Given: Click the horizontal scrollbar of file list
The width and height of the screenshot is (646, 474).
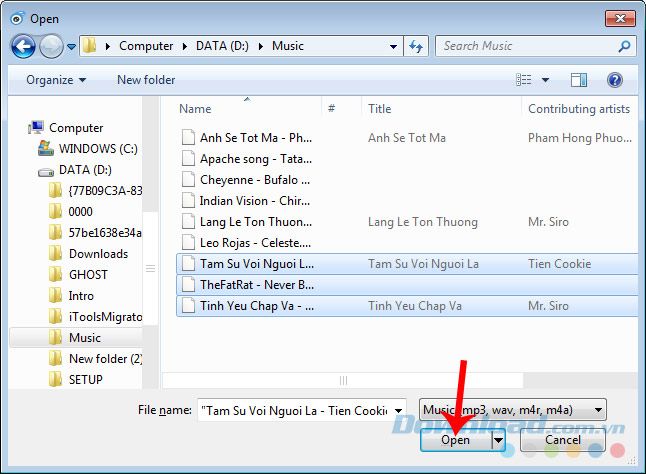Looking at the screenshot, I should [343, 381].
